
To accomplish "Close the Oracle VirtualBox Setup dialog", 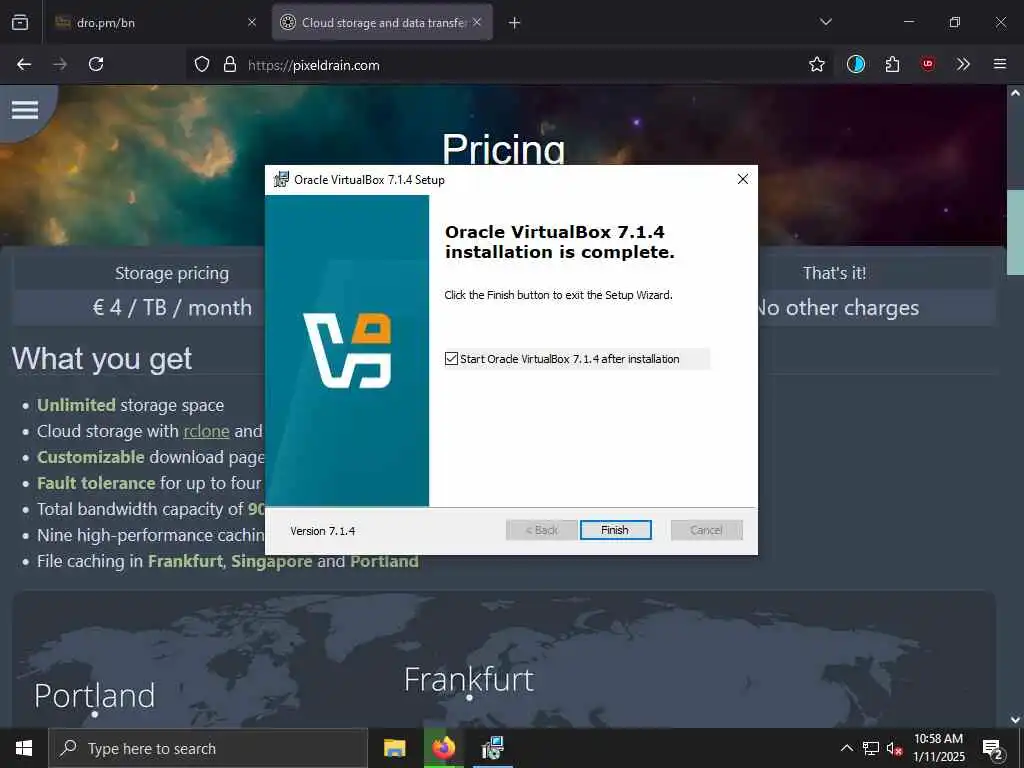I will pos(743,180).
